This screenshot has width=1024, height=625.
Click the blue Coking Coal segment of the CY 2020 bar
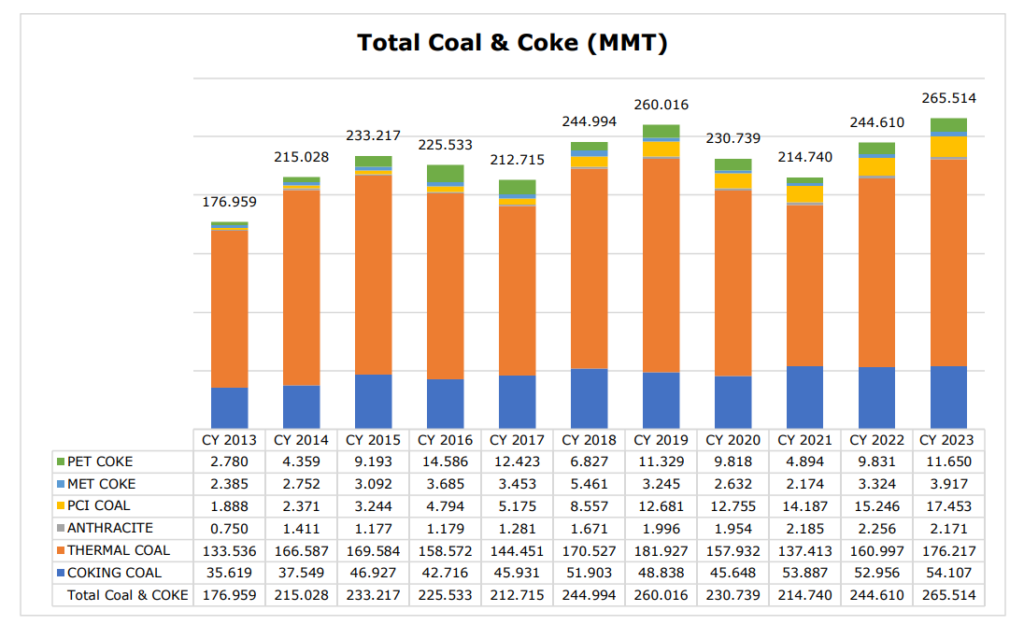(x=731, y=400)
